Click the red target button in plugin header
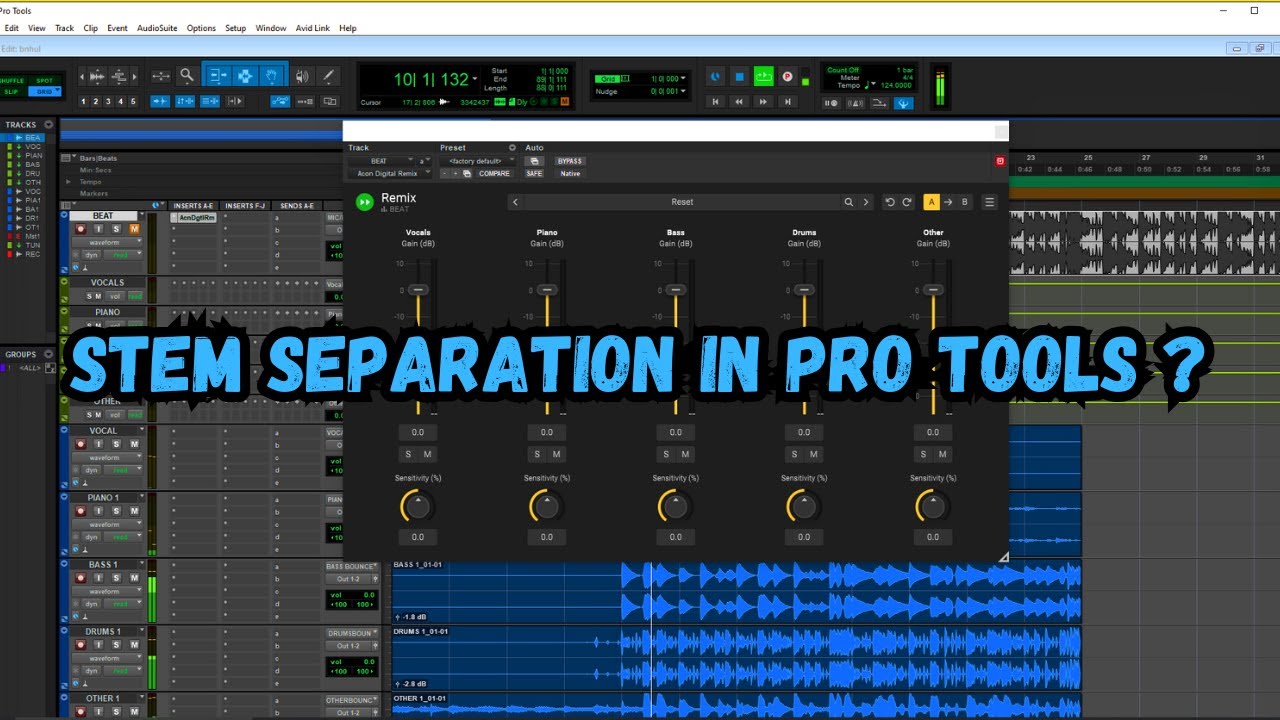This screenshot has width=1280, height=720. pyautogui.click(x=1000, y=161)
